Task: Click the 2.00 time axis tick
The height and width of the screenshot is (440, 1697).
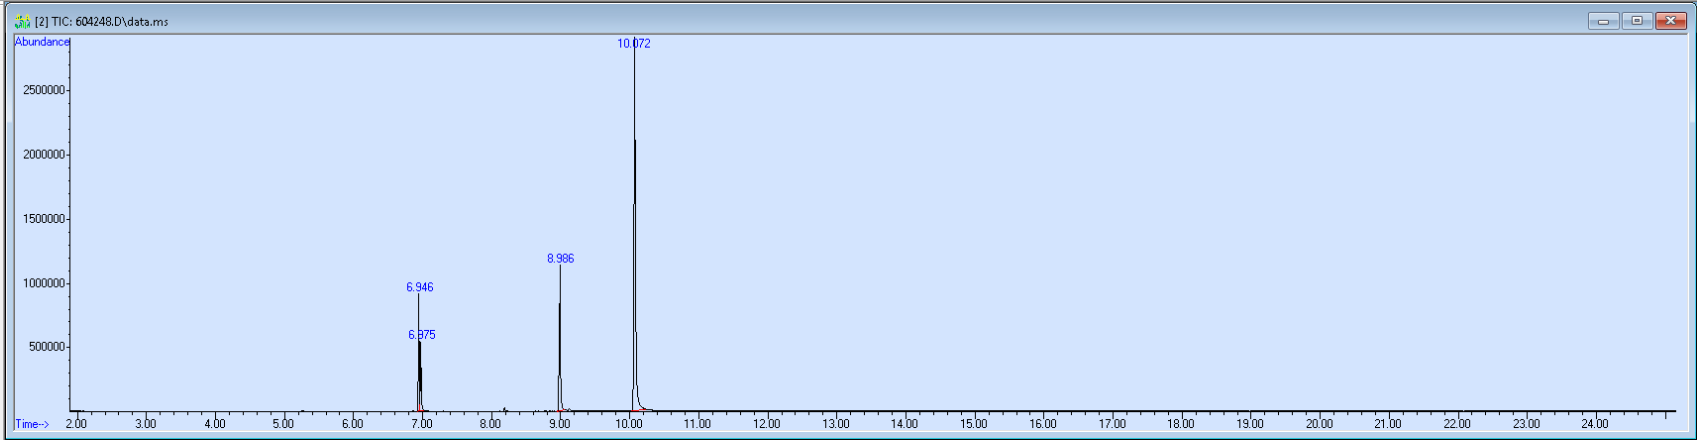Action: tap(76, 424)
